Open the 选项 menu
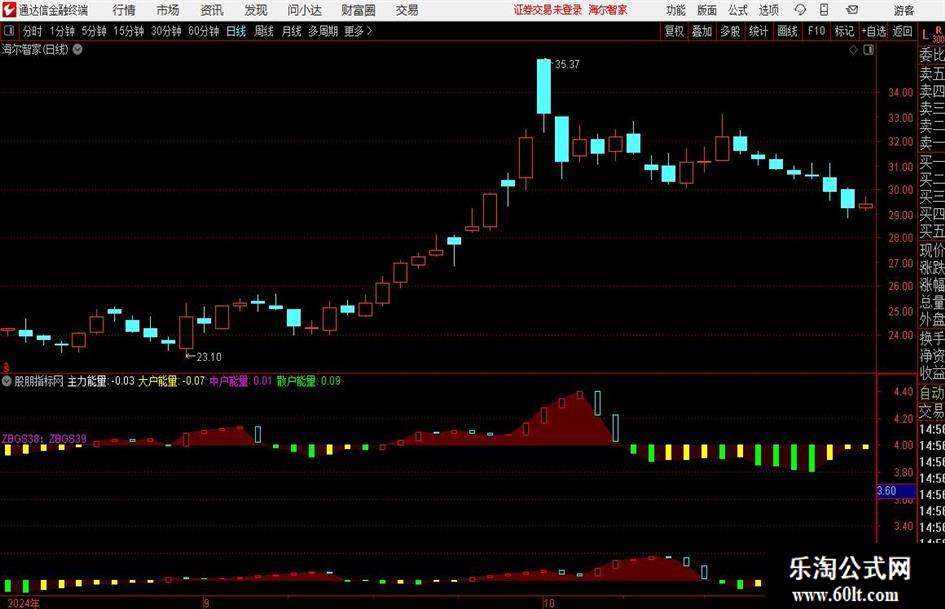The height and width of the screenshot is (609, 945). [x=768, y=10]
